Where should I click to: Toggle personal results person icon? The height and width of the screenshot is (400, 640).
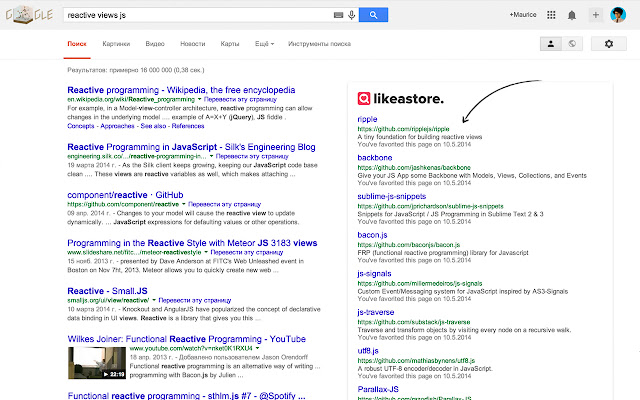pyautogui.click(x=551, y=44)
